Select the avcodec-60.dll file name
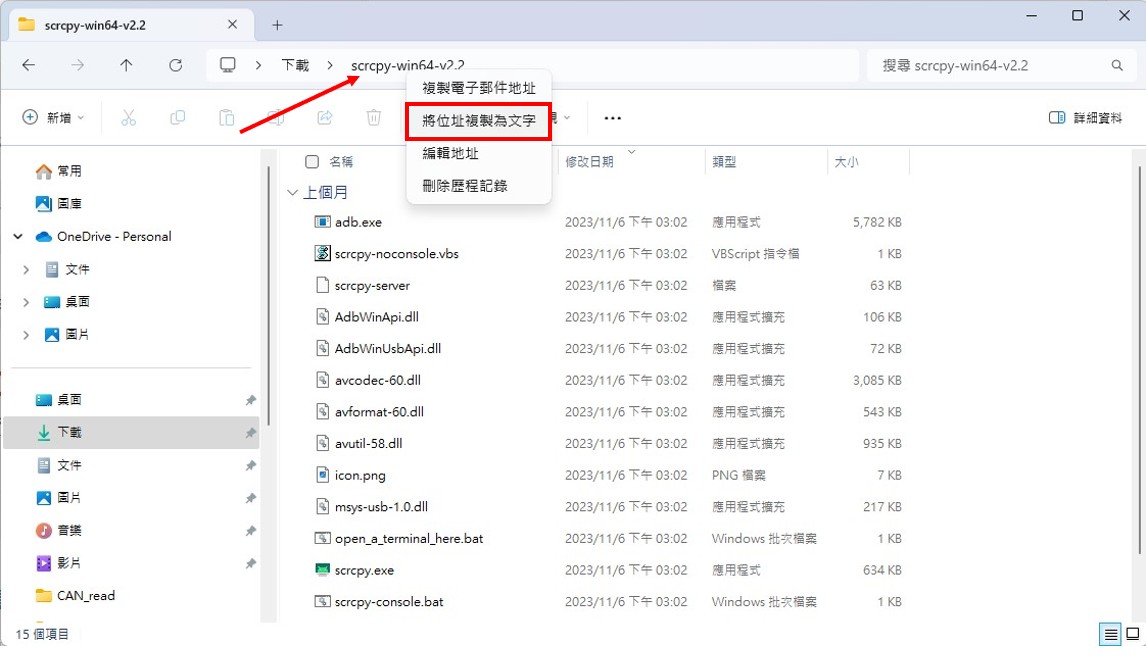 (x=377, y=380)
